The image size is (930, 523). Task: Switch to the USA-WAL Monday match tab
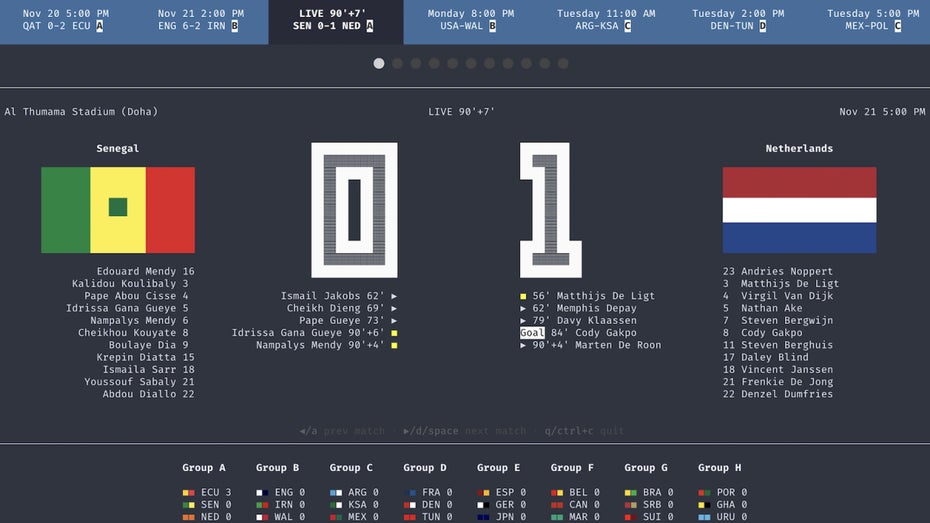[x=470, y=21]
